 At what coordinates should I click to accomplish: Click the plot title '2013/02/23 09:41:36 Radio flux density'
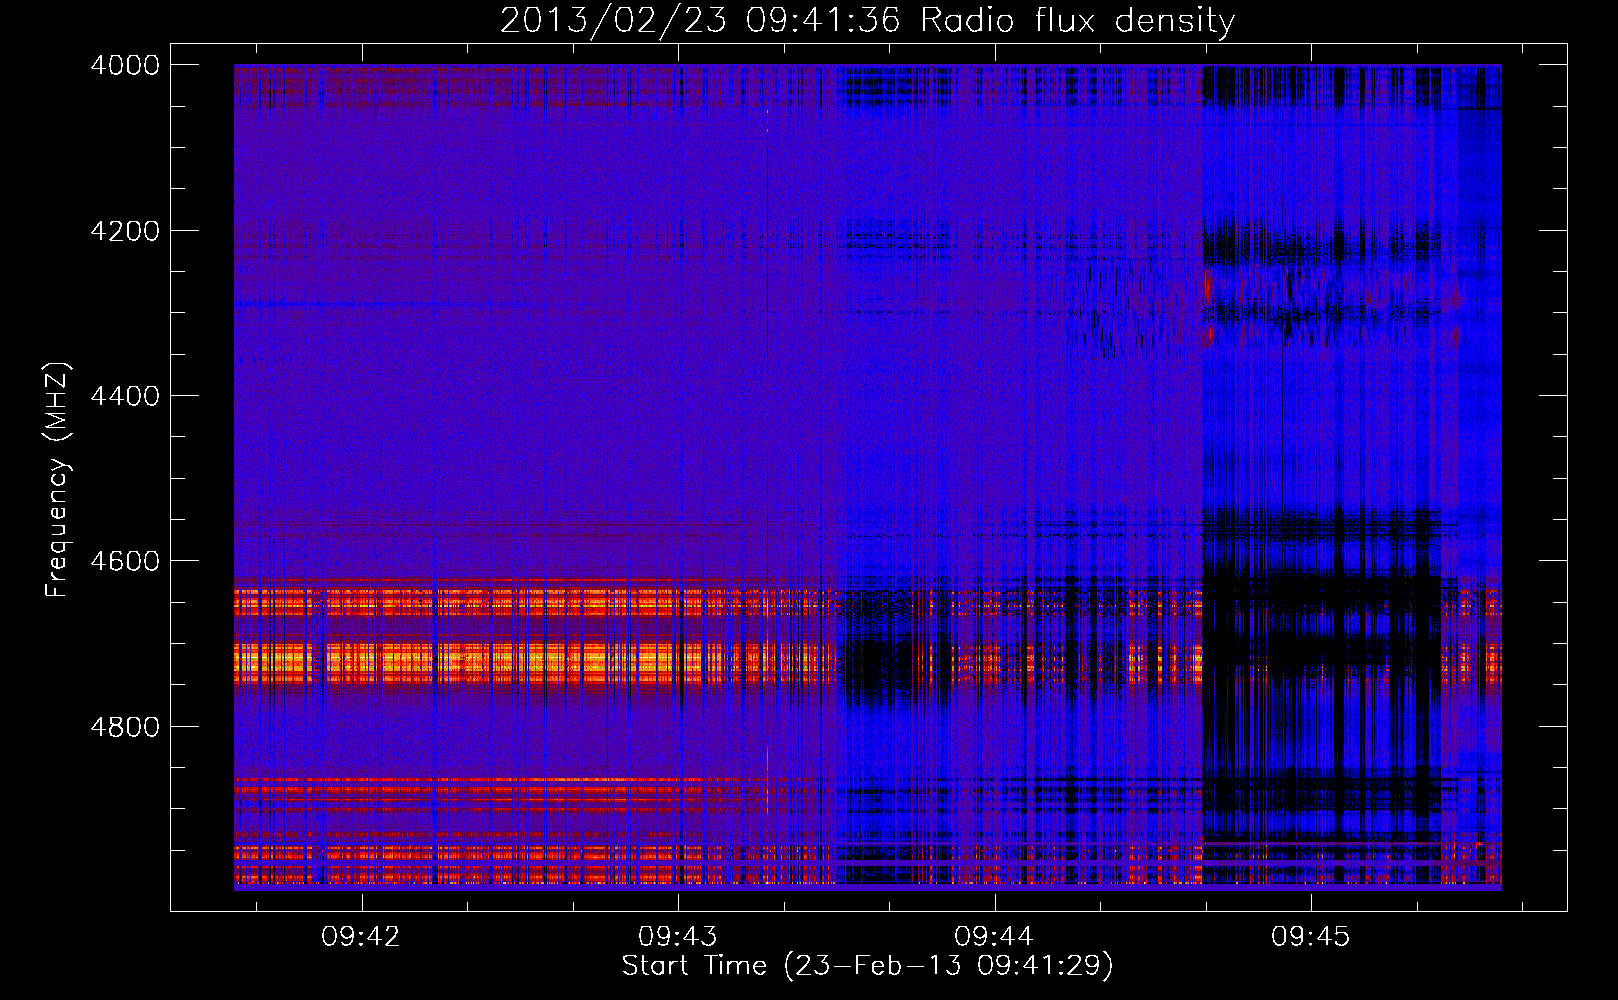[x=867, y=21]
